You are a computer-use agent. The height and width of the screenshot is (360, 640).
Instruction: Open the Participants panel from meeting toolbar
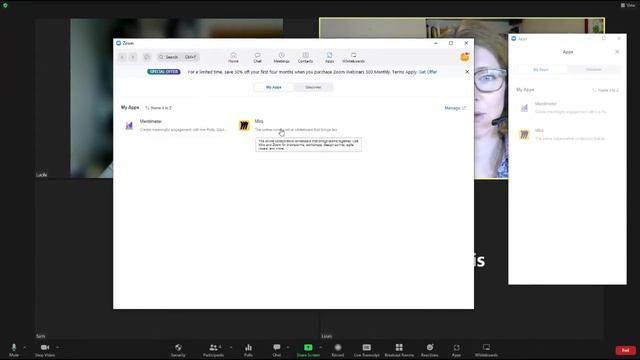pos(213,350)
